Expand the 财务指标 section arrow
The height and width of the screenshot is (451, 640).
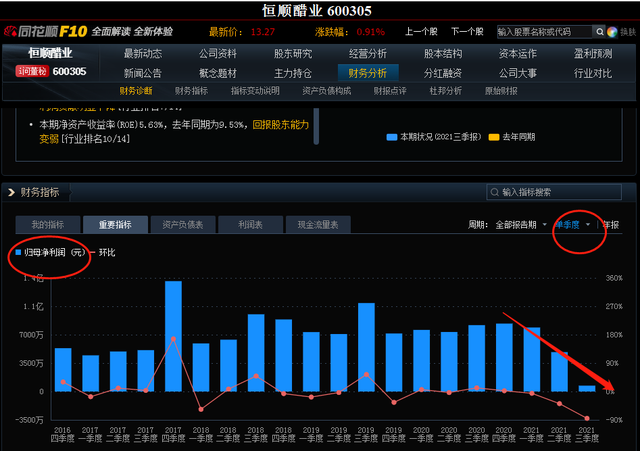pyautogui.click(x=11, y=192)
